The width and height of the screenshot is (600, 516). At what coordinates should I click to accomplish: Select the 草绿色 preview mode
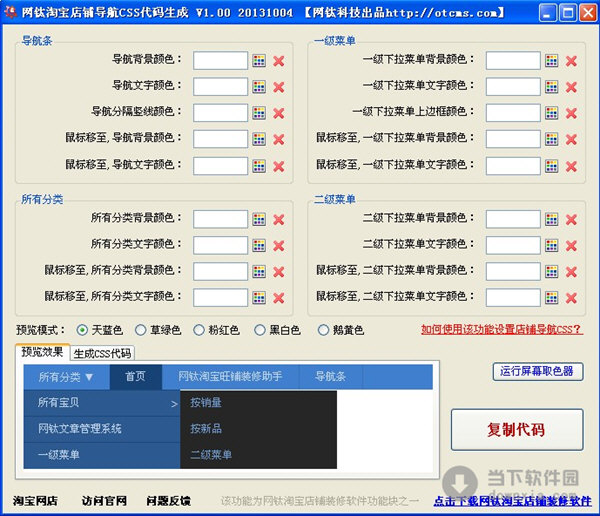140,330
